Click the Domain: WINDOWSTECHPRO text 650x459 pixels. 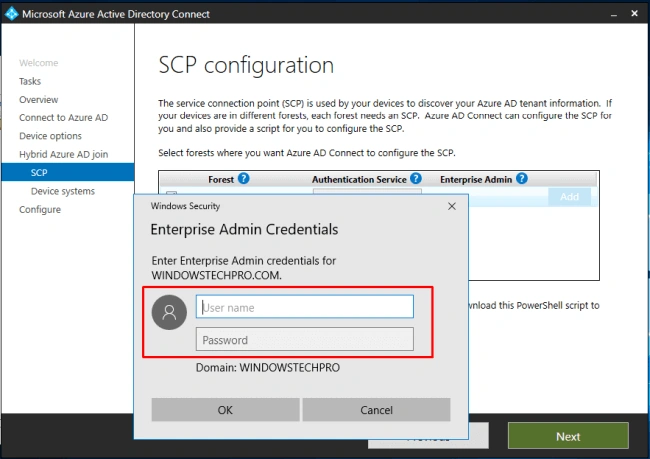click(x=268, y=368)
